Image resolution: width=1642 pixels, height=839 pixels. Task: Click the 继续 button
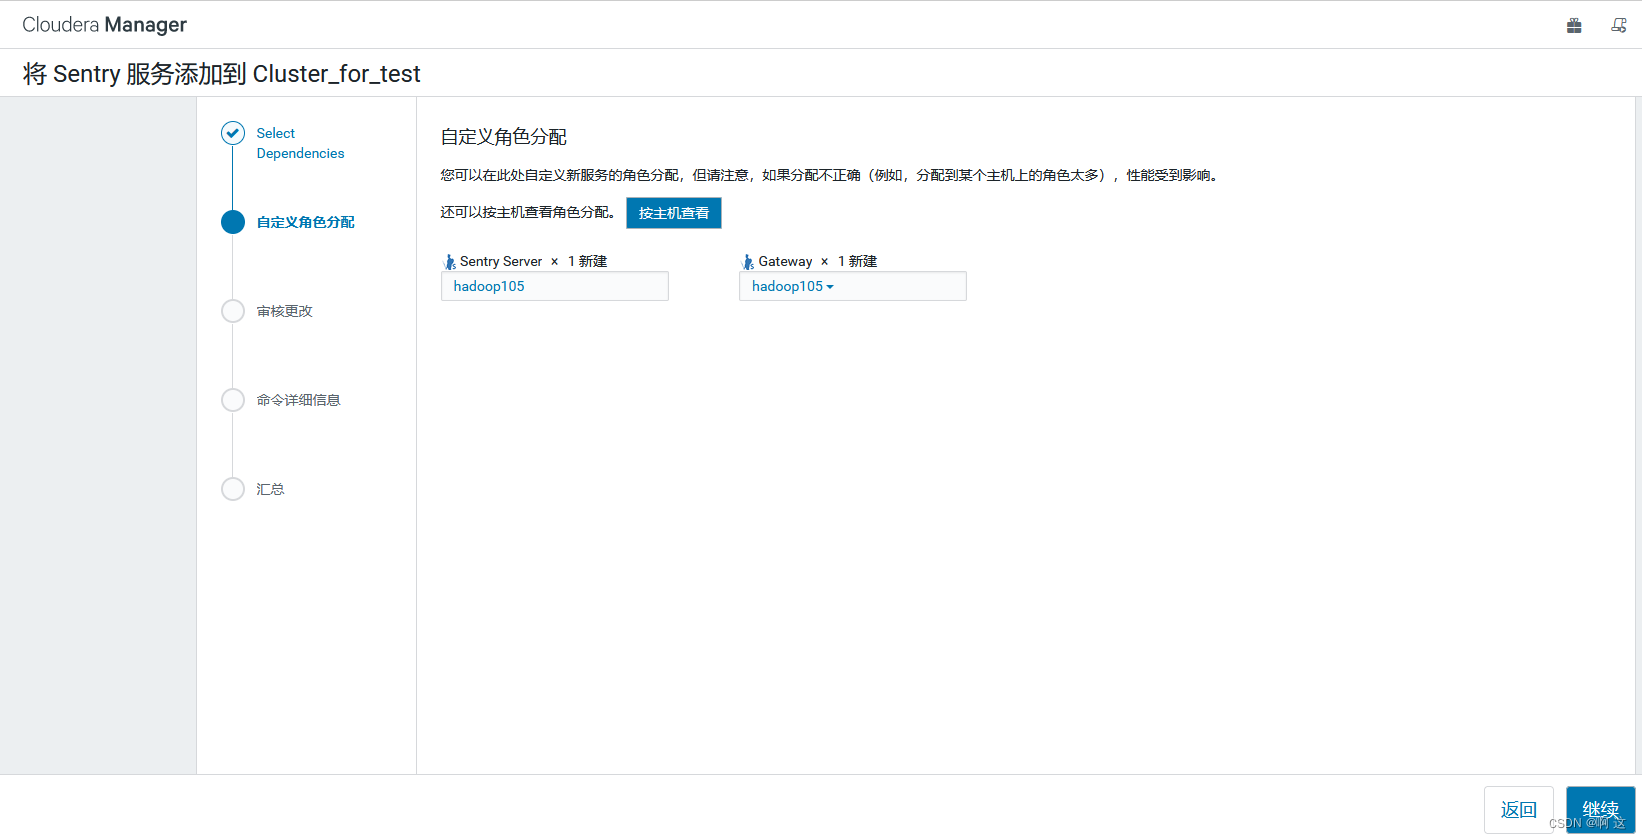1600,809
